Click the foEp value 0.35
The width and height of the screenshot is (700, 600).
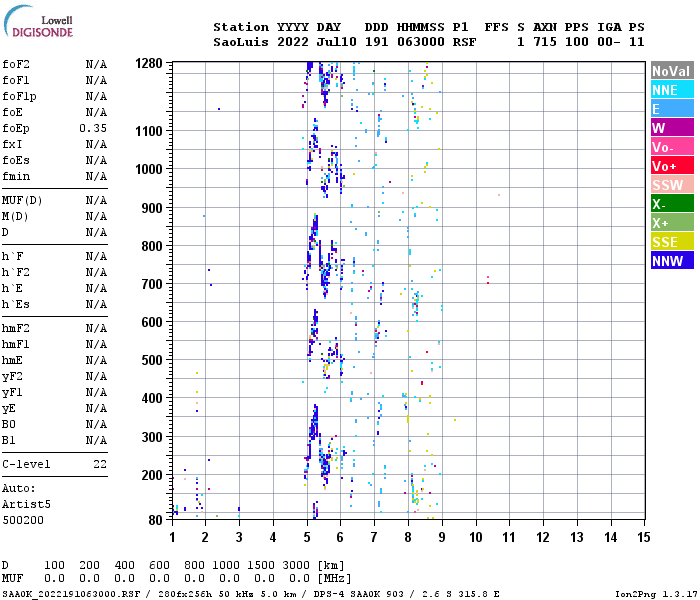(93, 129)
